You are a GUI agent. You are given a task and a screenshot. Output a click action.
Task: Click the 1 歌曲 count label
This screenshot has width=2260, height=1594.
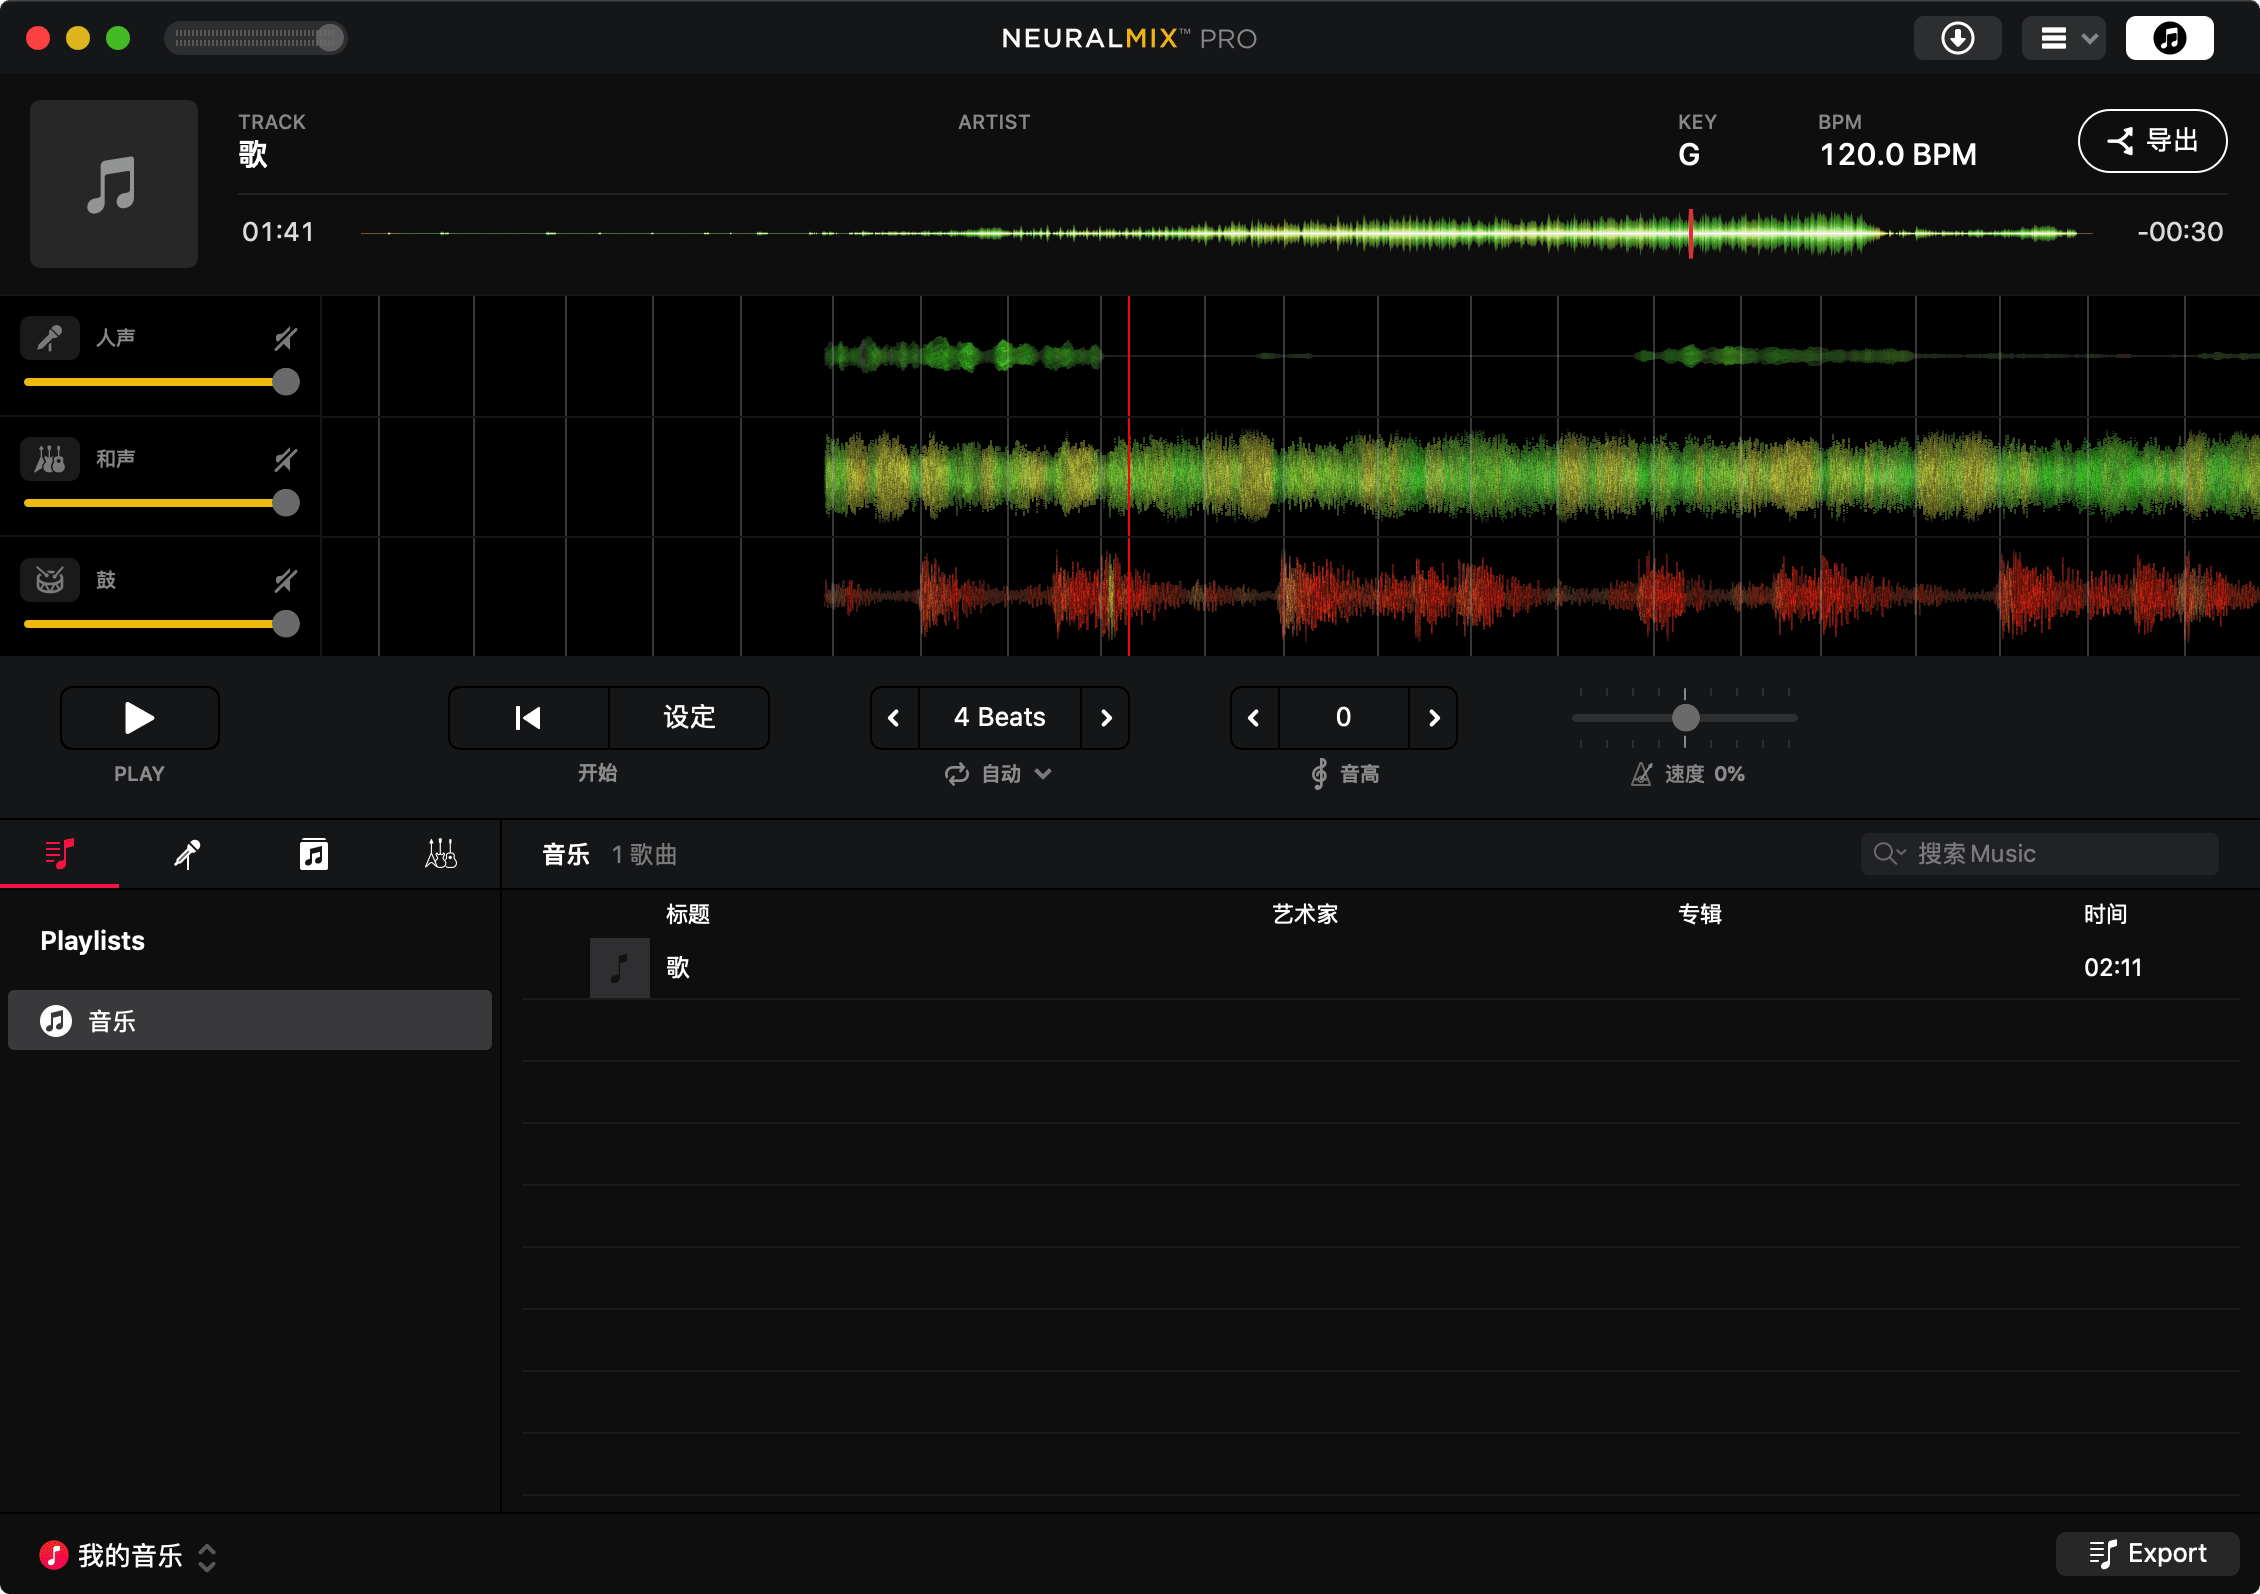click(x=644, y=854)
